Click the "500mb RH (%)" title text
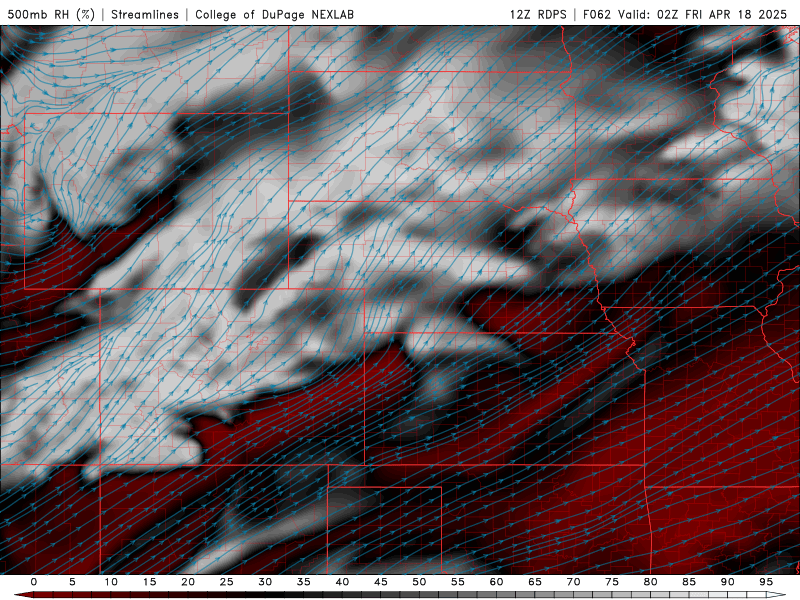Screen dimensions: 800x600 52,15
